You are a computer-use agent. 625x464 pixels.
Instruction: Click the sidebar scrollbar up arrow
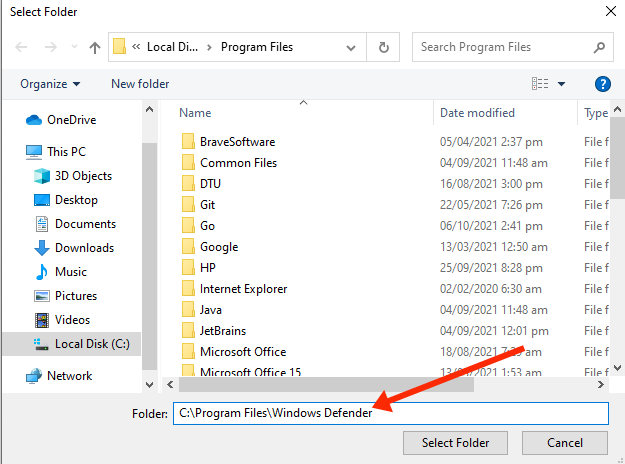(149, 109)
